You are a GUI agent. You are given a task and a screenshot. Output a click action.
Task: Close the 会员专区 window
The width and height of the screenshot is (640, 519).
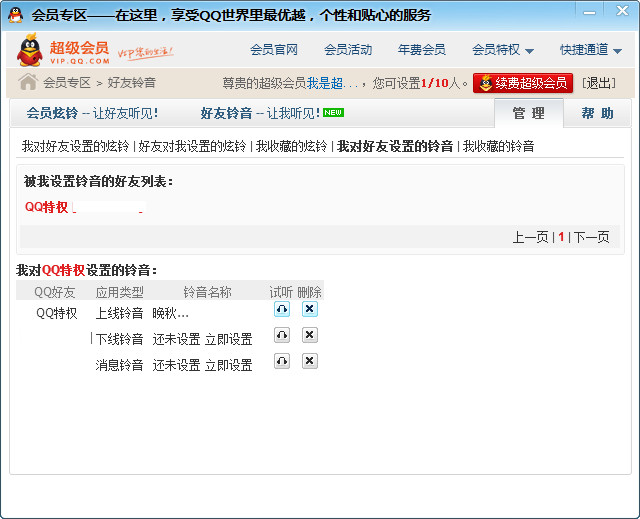click(622, 11)
